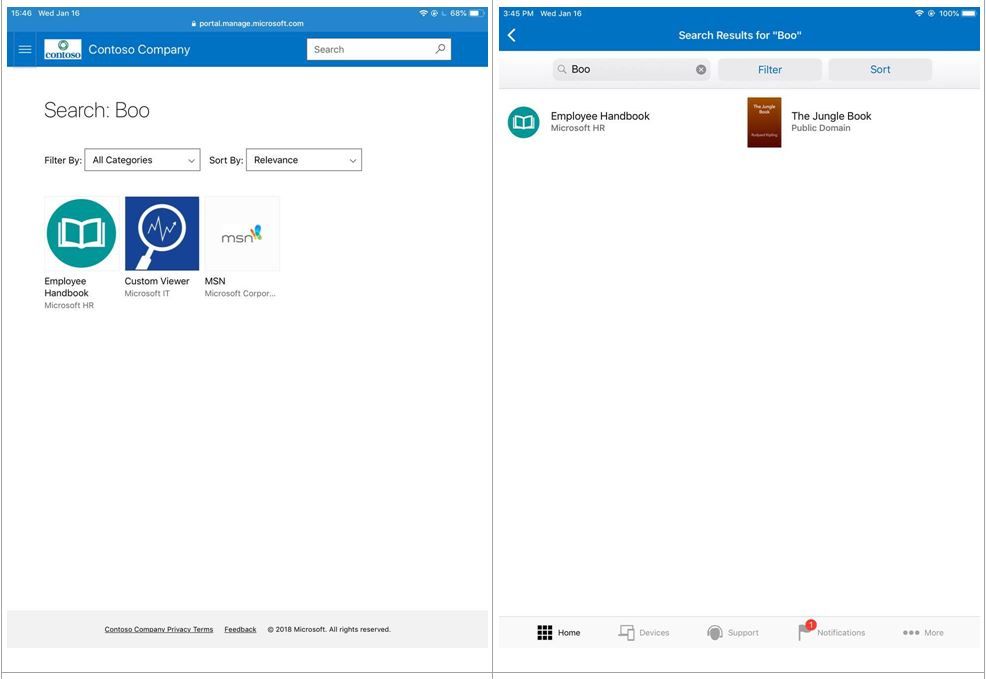This screenshot has height=679, width=986.
Task: Click the Microsoft HR publisher text in web results
Action: coord(69,305)
